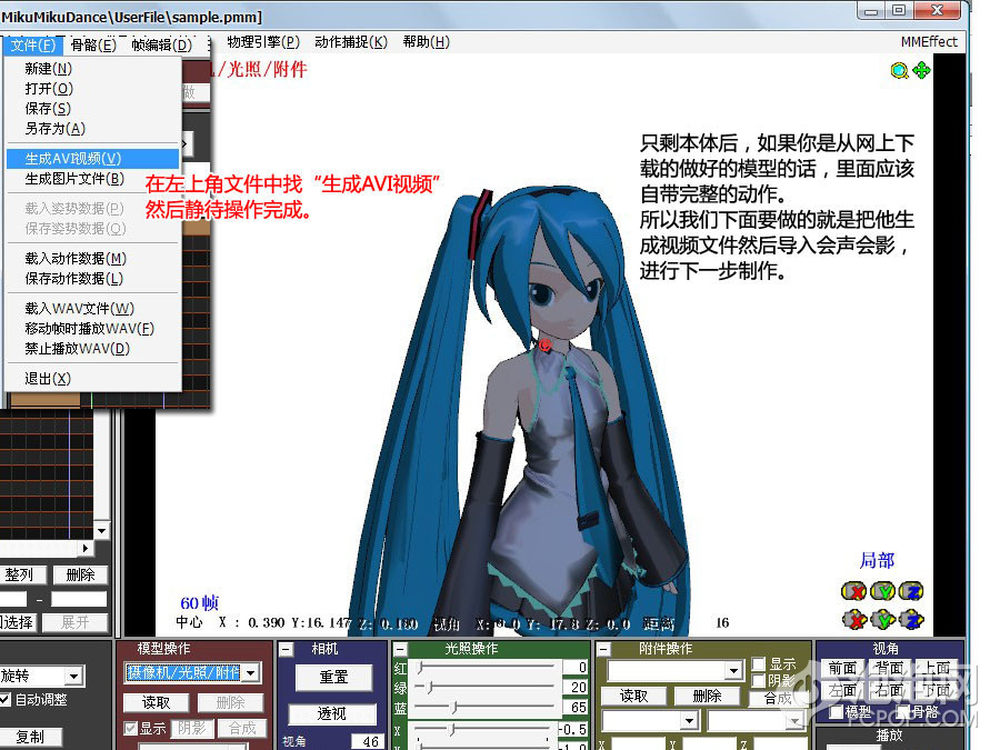
Task: Collapse the 相机 panel with minus button
Action: [287, 650]
